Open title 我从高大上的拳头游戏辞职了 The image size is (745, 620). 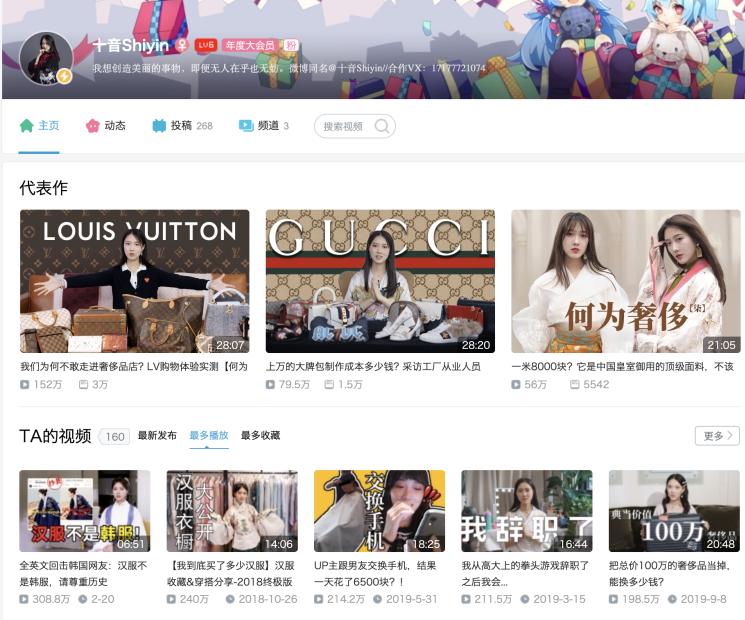pyautogui.click(x=525, y=573)
